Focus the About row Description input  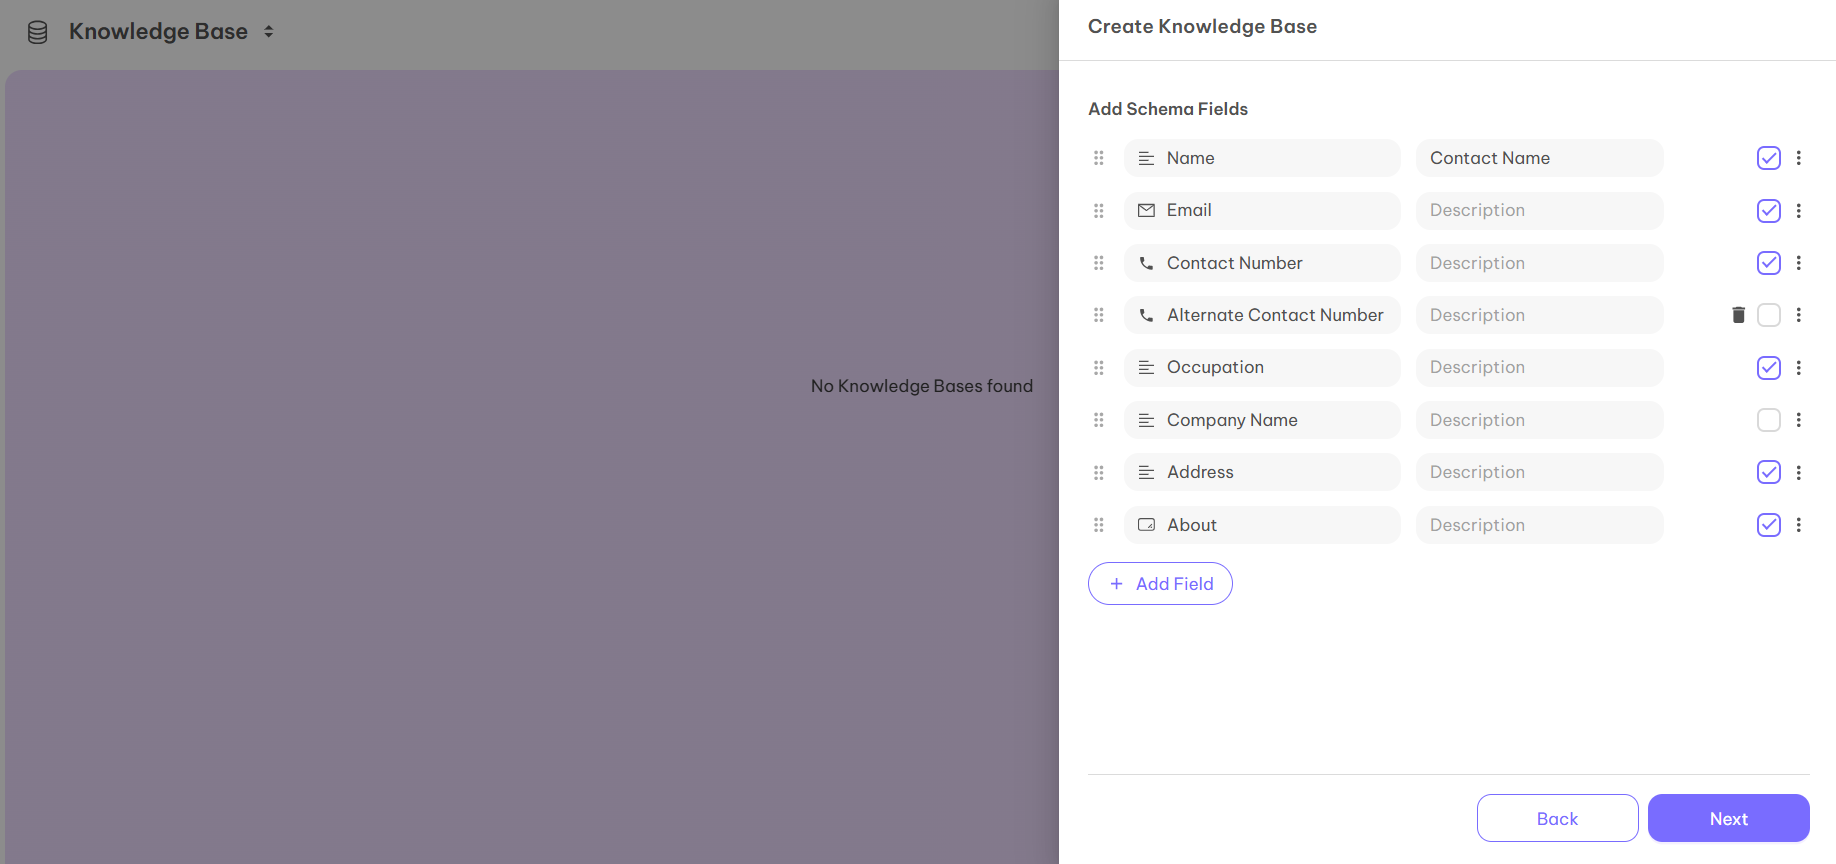[1540, 525]
